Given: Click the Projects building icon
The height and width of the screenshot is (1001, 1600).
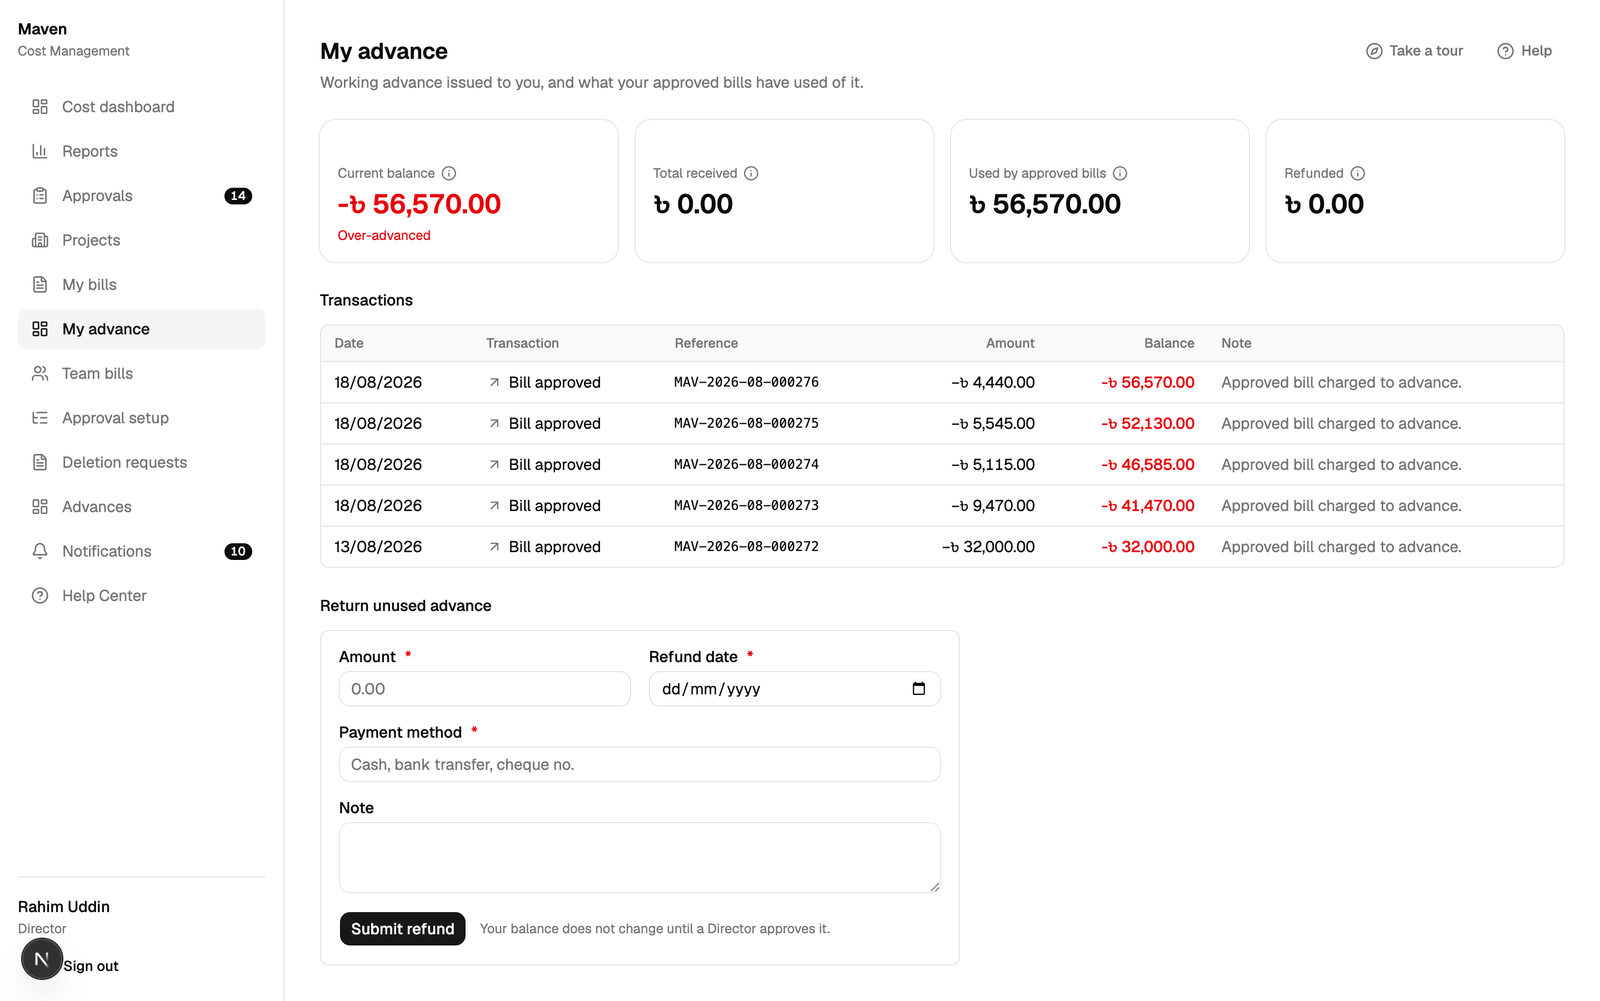Looking at the screenshot, I should (40, 240).
